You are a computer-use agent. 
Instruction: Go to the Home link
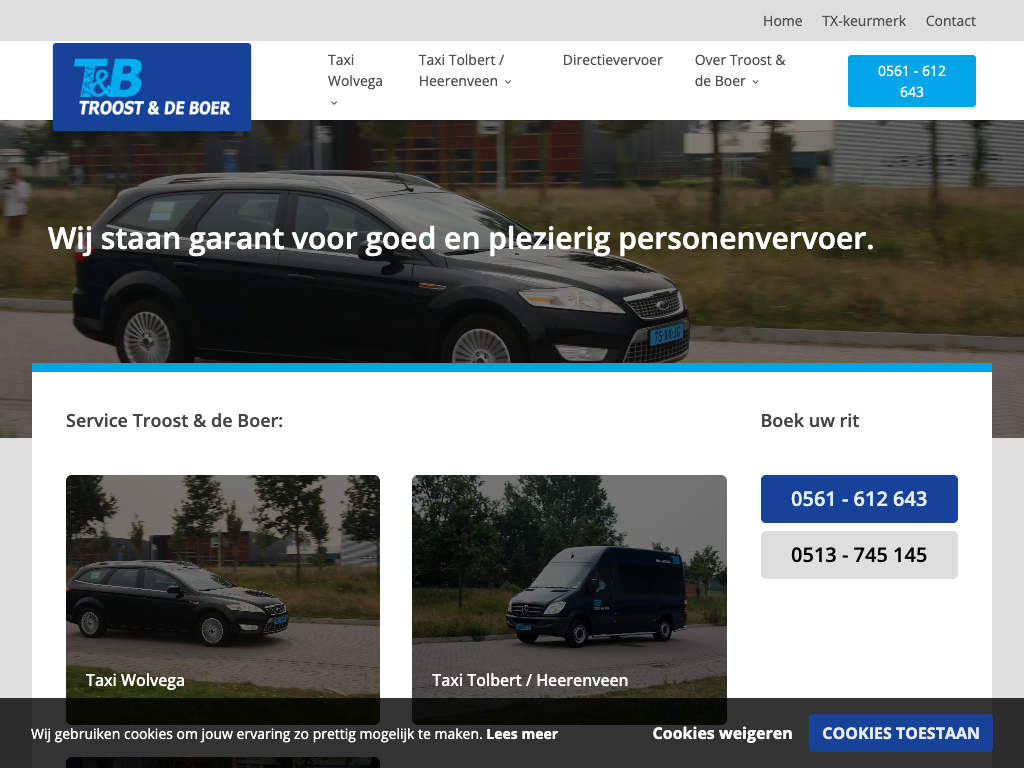[x=782, y=21]
